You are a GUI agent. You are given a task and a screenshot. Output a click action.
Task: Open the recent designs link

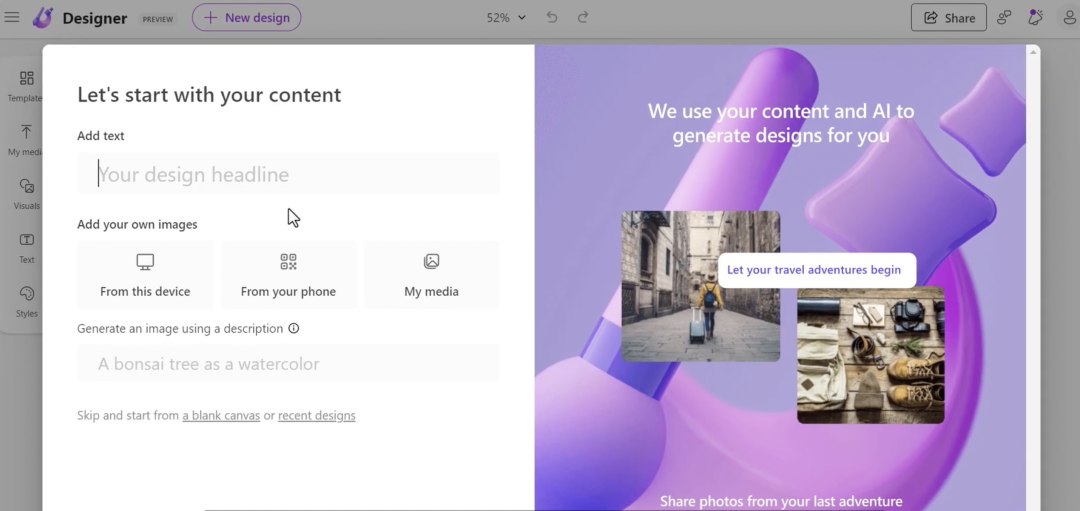(317, 415)
